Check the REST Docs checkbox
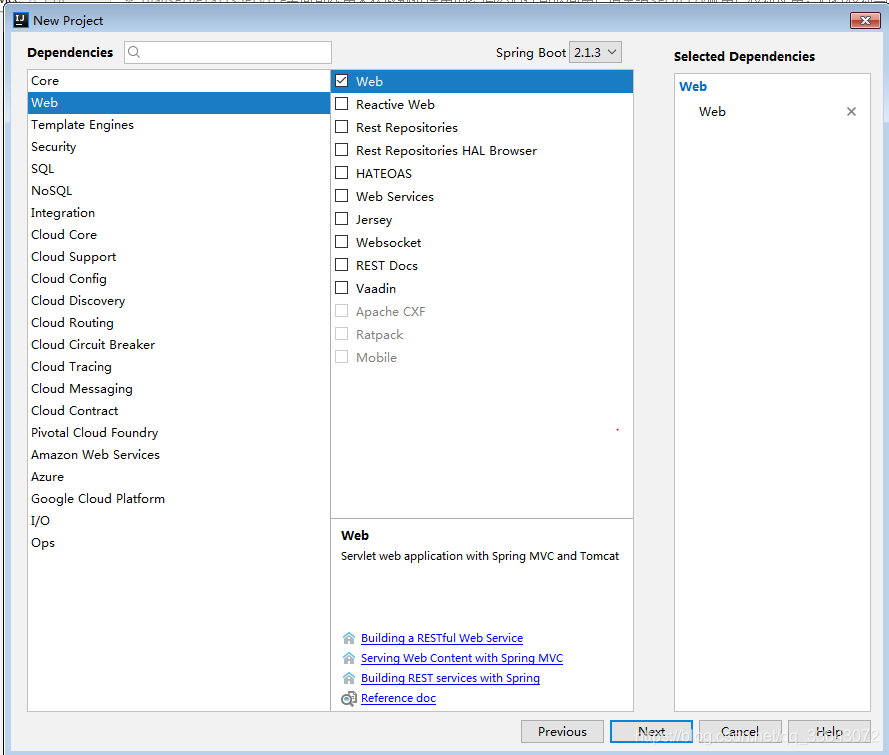 (341, 265)
